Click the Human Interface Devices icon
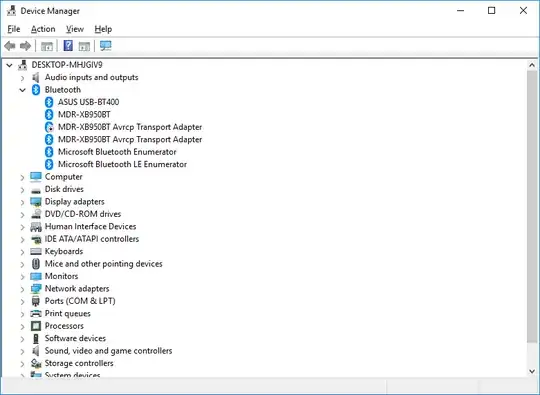The image size is (540, 395). coord(36,227)
